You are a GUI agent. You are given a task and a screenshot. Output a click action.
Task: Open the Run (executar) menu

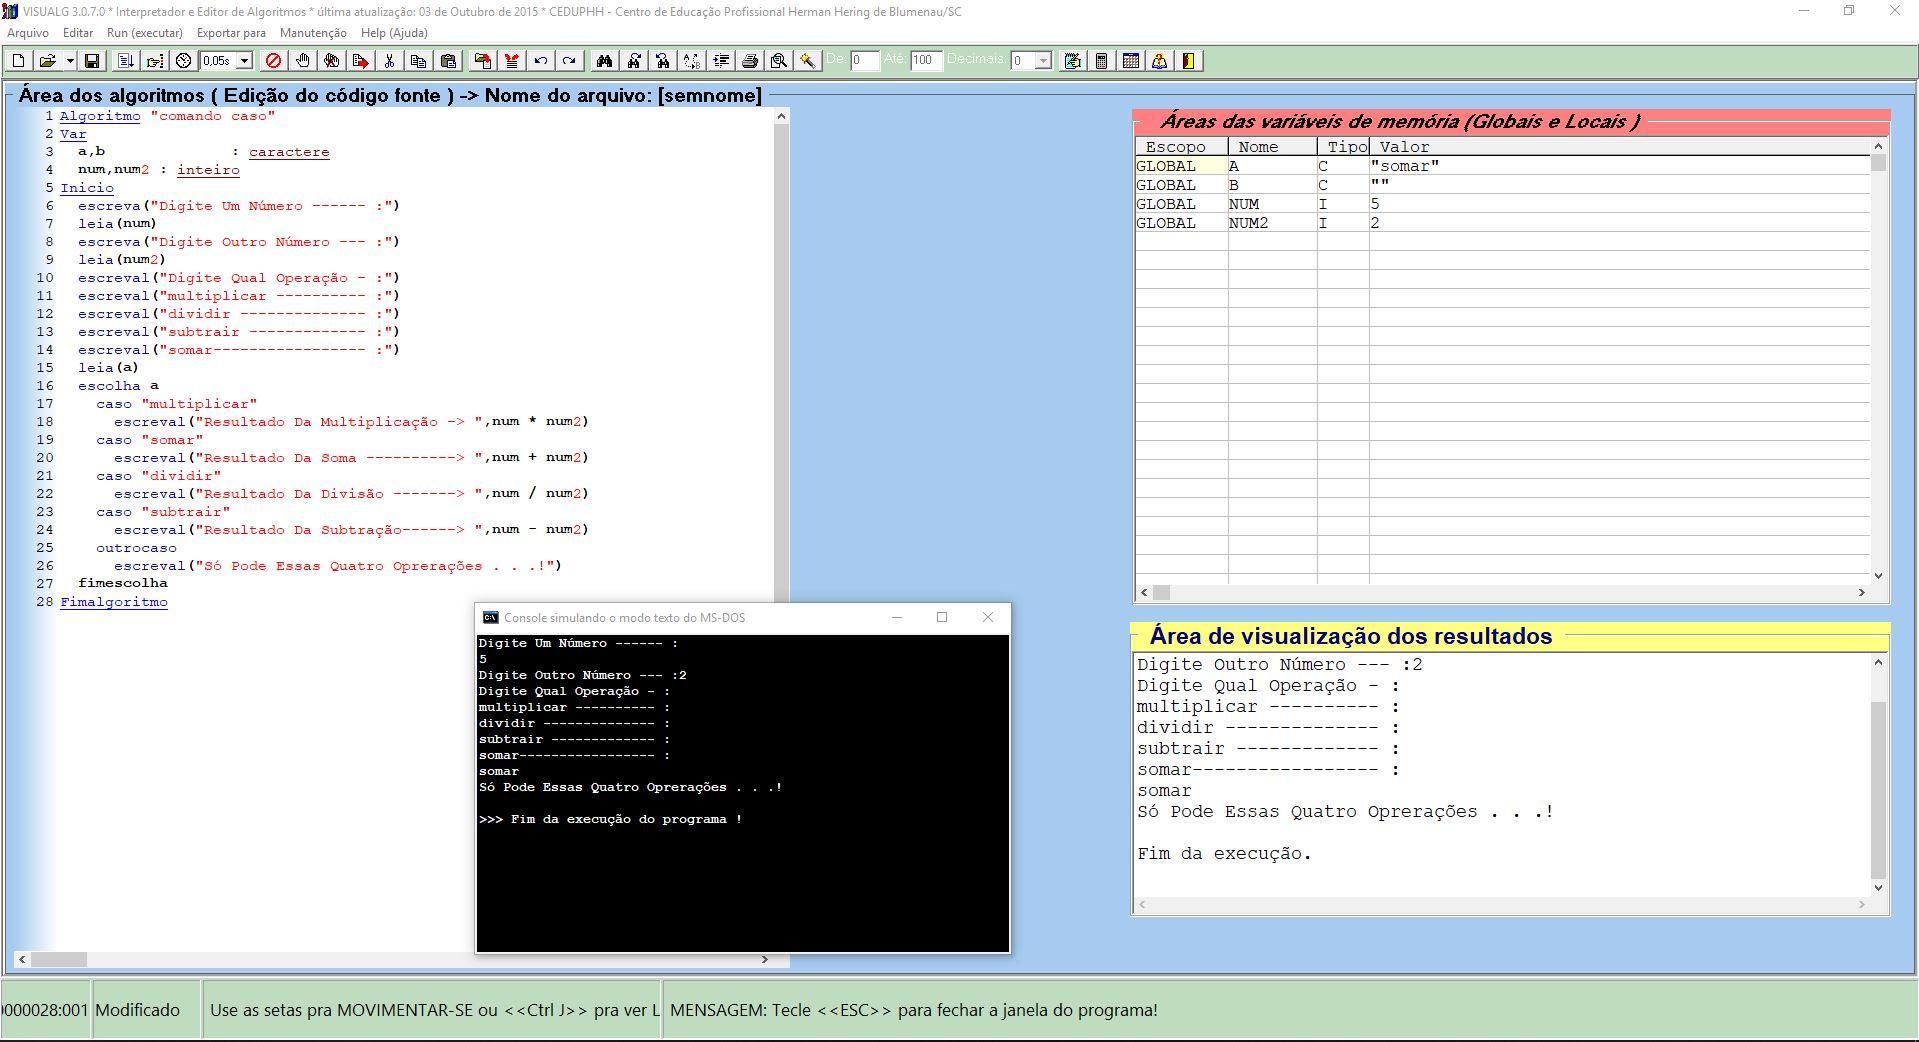point(145,33)
